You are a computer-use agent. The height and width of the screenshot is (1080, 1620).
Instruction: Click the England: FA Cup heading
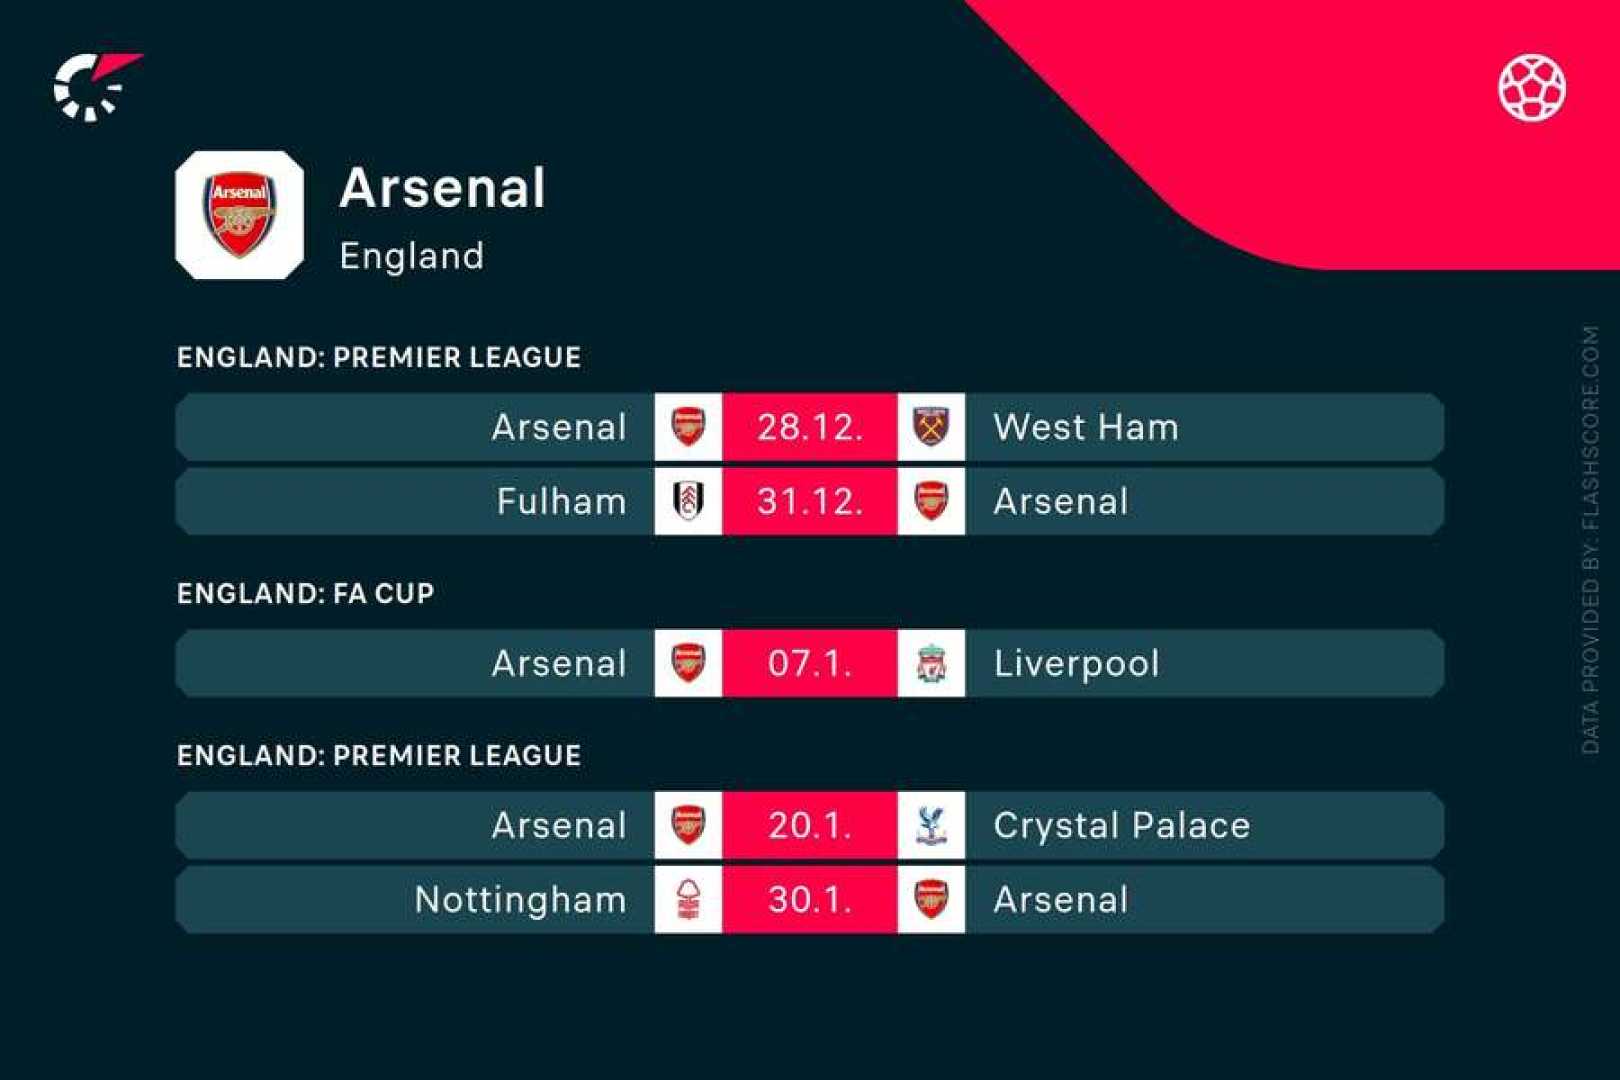click(305, 593)
